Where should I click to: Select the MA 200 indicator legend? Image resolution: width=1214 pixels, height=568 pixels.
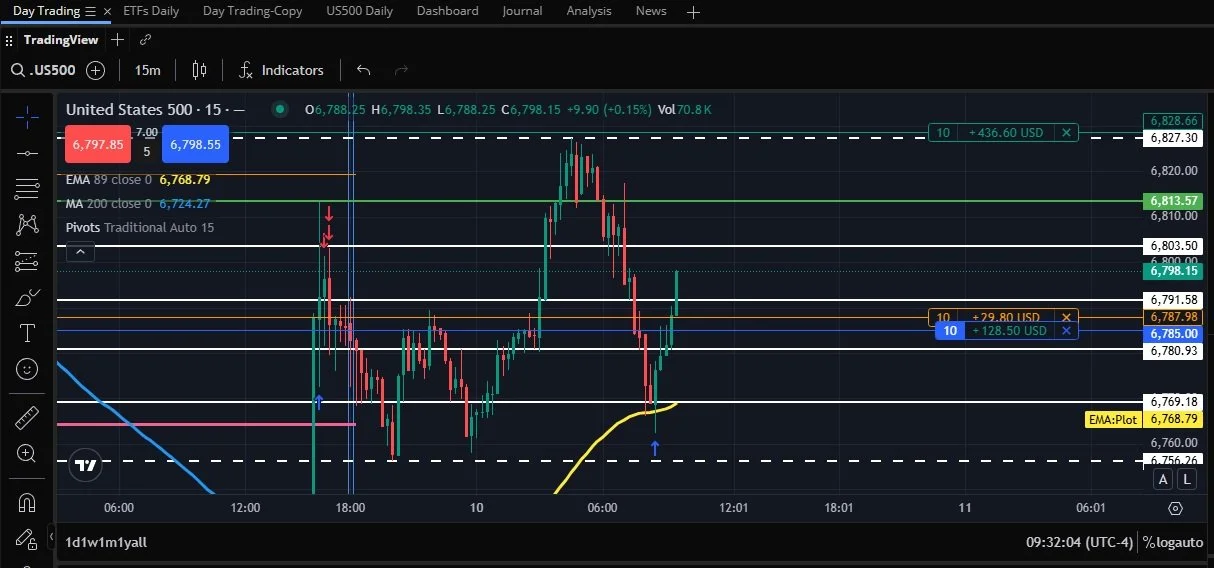[x=138, y=204]
